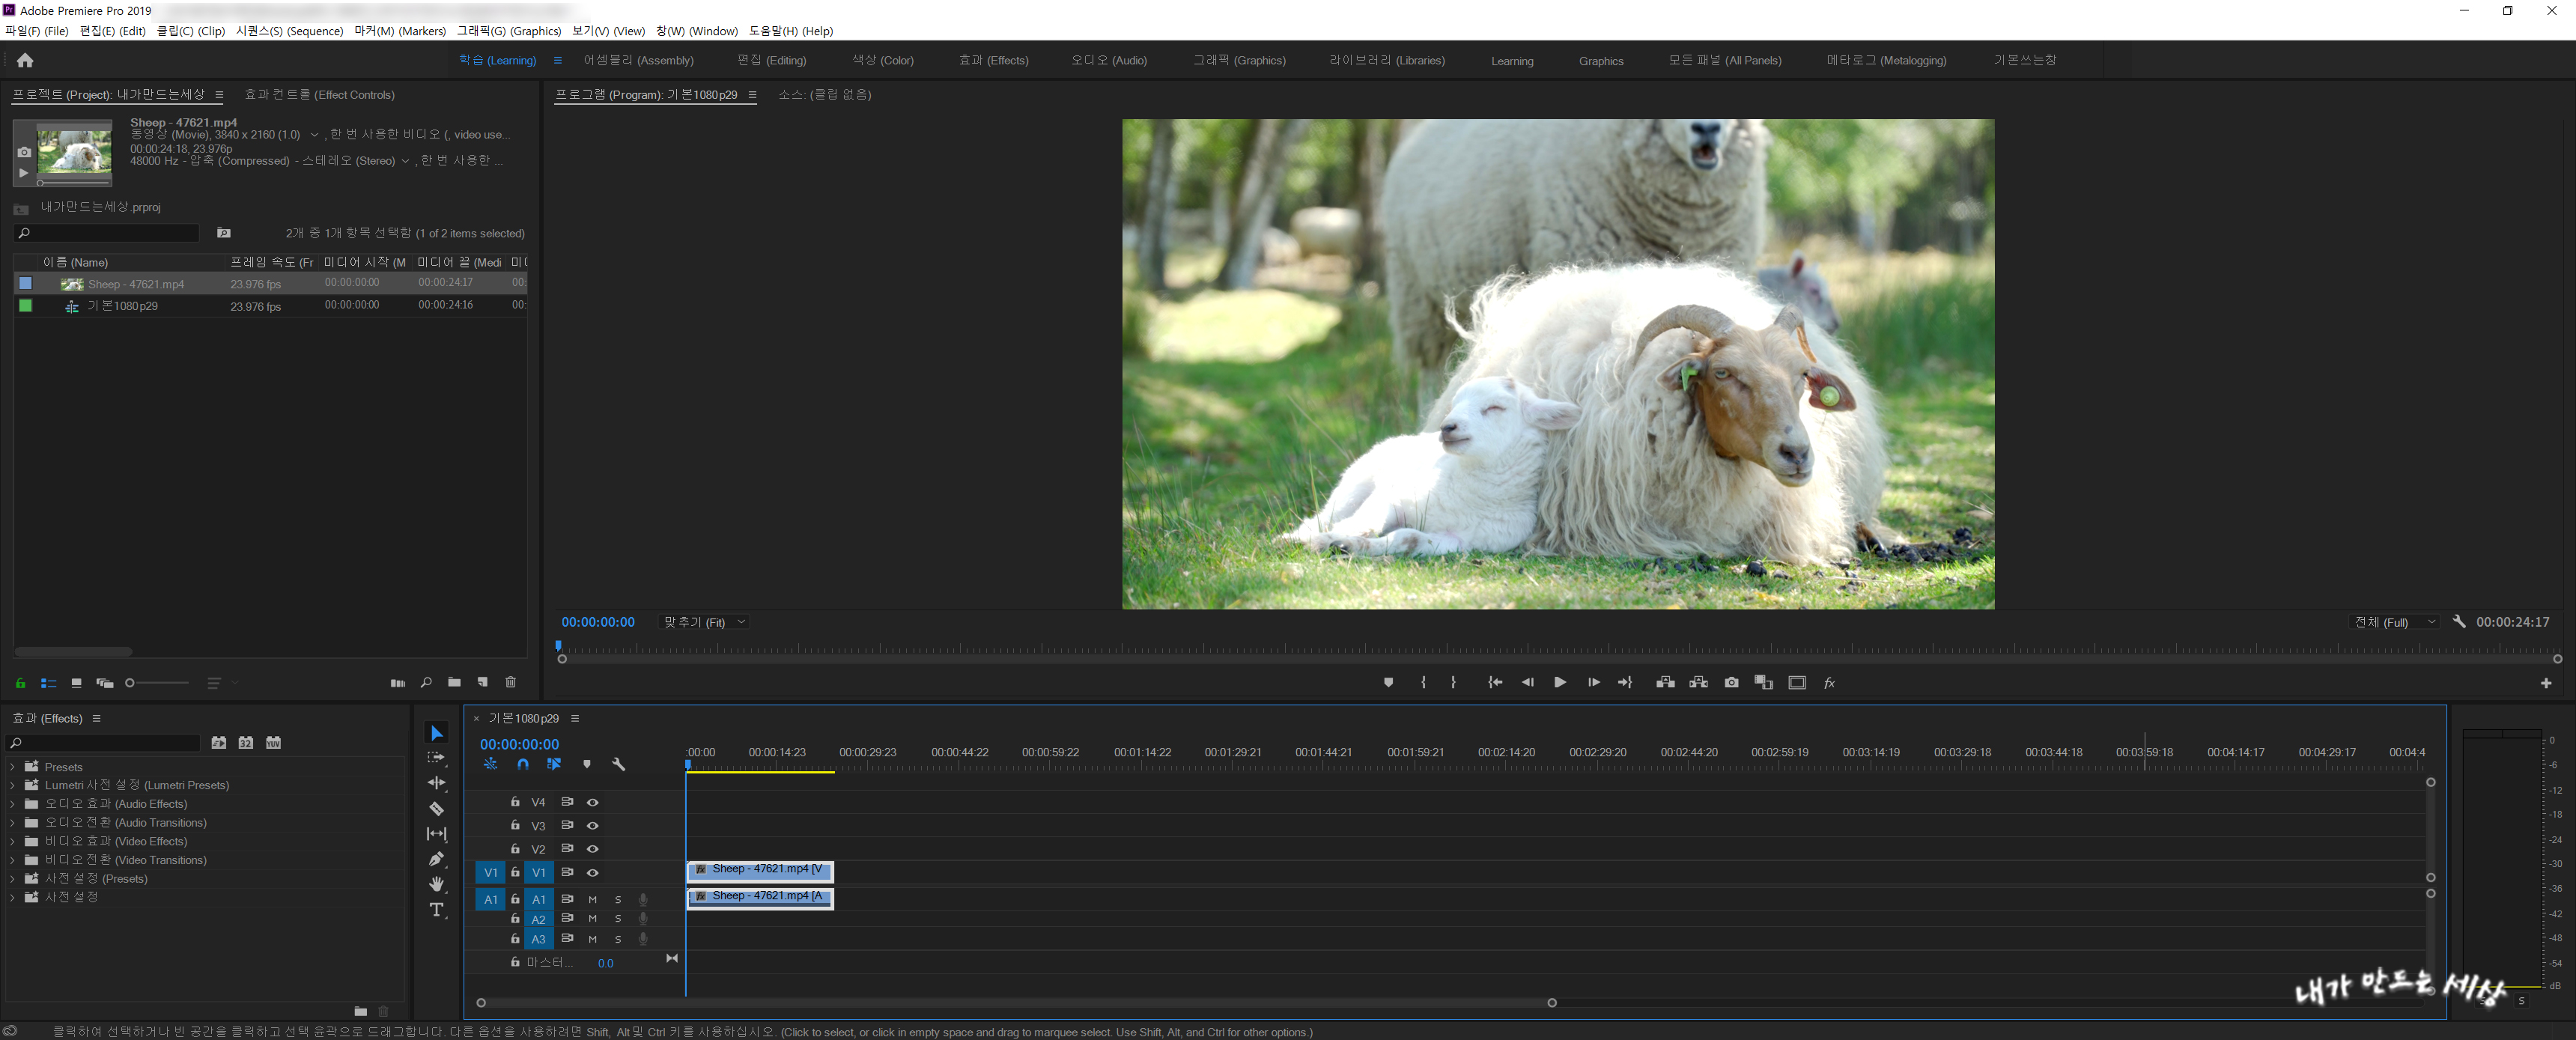Open Program monitor wrench settings
The height and width of the screenshot is (1040, 2576).
coord(2459,621)
